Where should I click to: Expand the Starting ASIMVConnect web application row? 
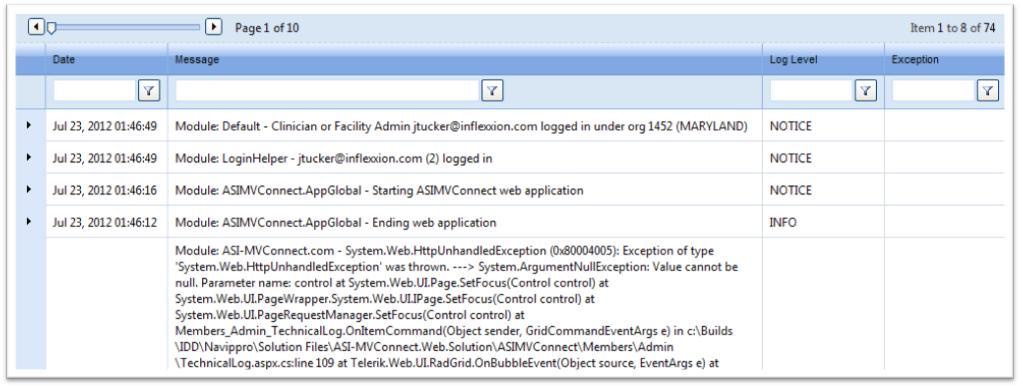pos(29,189)
